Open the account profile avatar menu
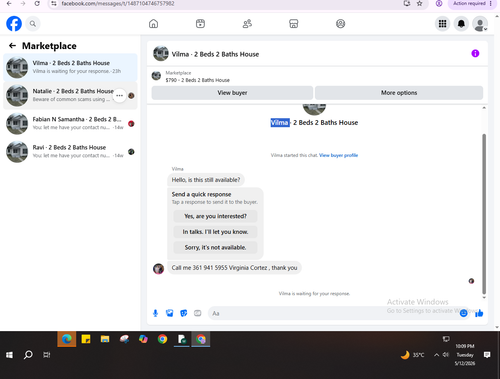Screen dimensions: 500x379 click(480, 24)
